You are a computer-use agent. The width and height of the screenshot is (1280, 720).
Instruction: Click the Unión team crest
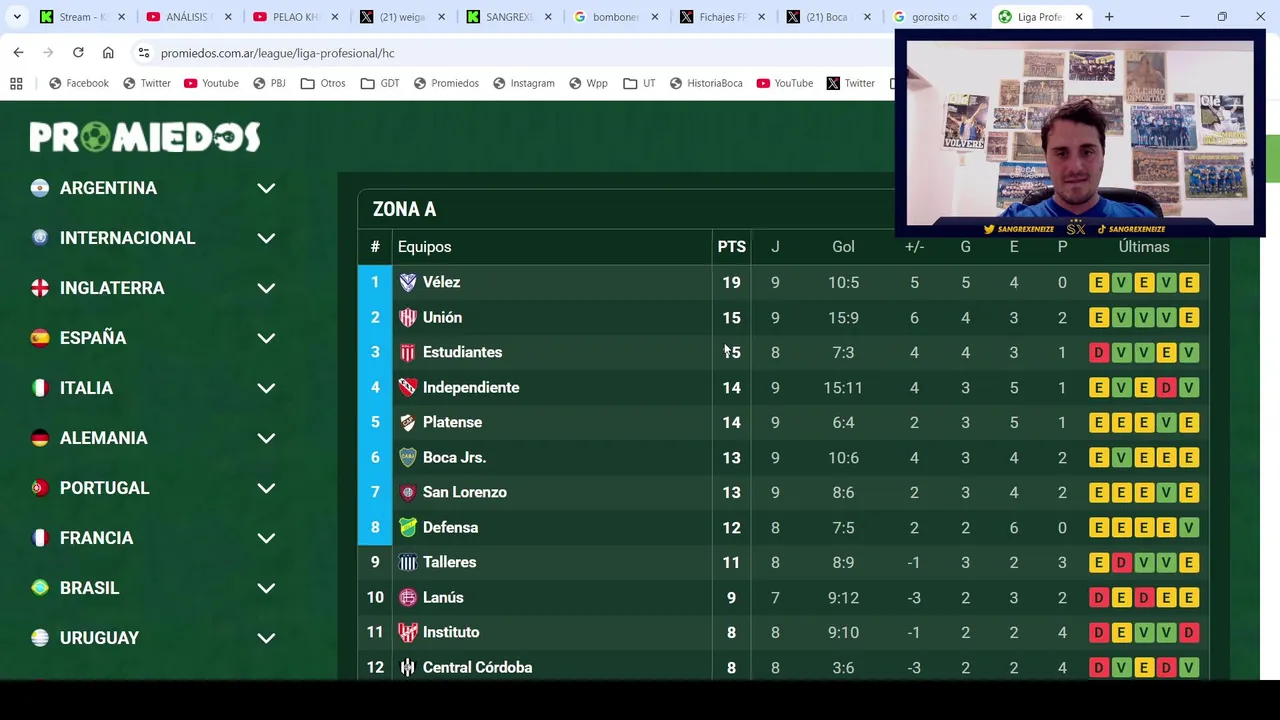(407, 317)
